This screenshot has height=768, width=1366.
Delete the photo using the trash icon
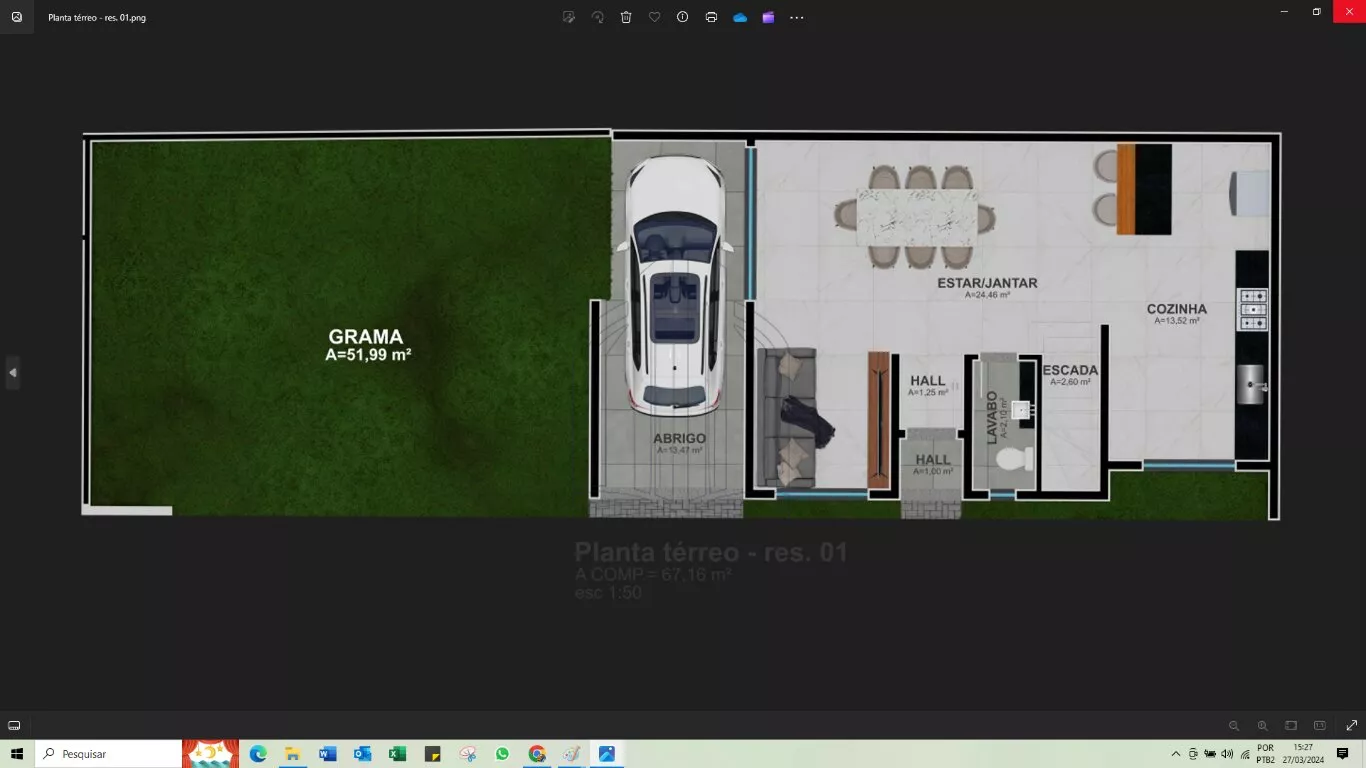[626, 17]
